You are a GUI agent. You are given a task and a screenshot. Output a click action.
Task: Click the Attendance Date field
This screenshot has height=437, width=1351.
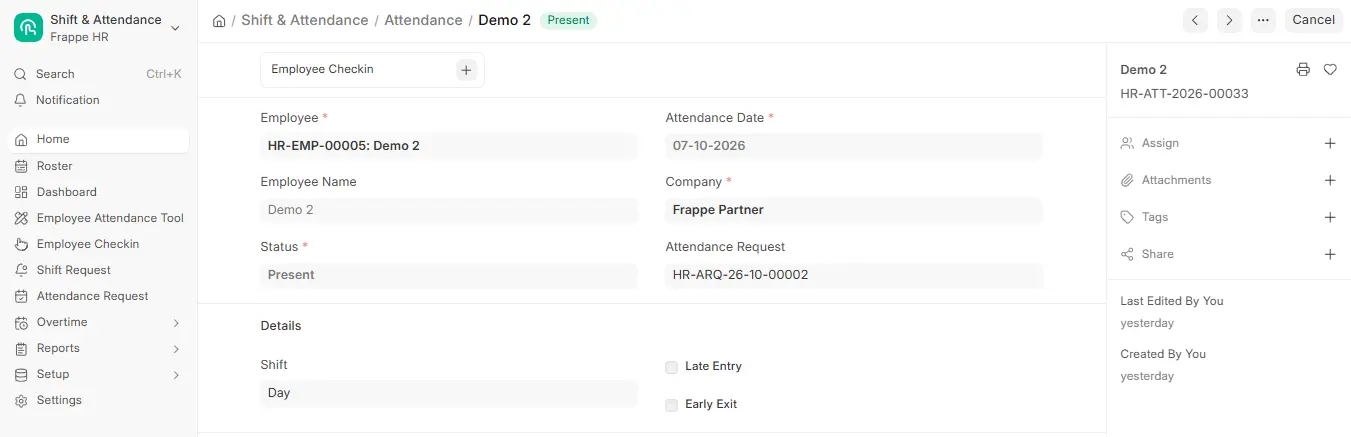pos(854,146)
